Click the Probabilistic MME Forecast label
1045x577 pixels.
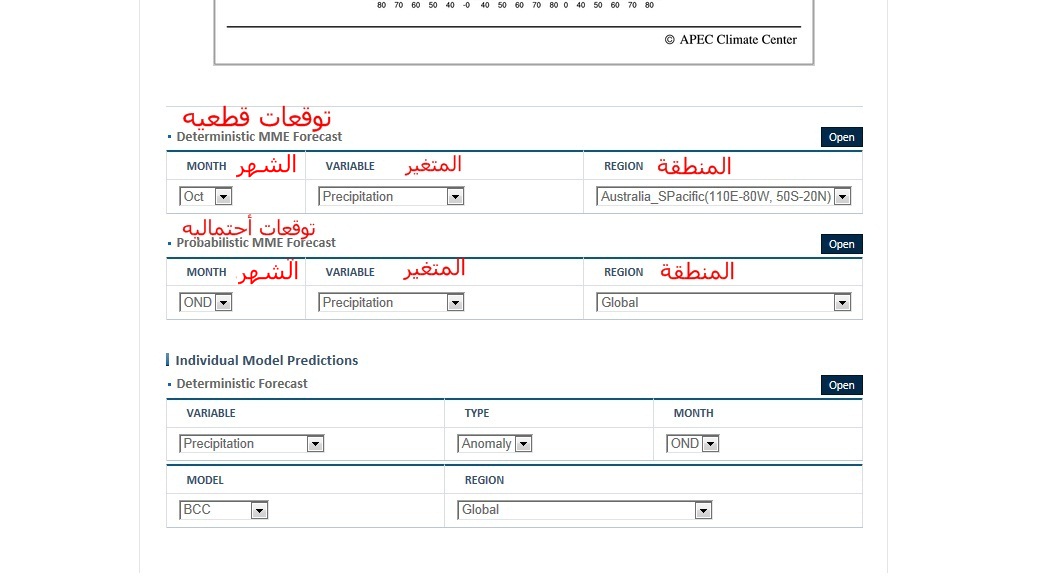coord(256,243)
